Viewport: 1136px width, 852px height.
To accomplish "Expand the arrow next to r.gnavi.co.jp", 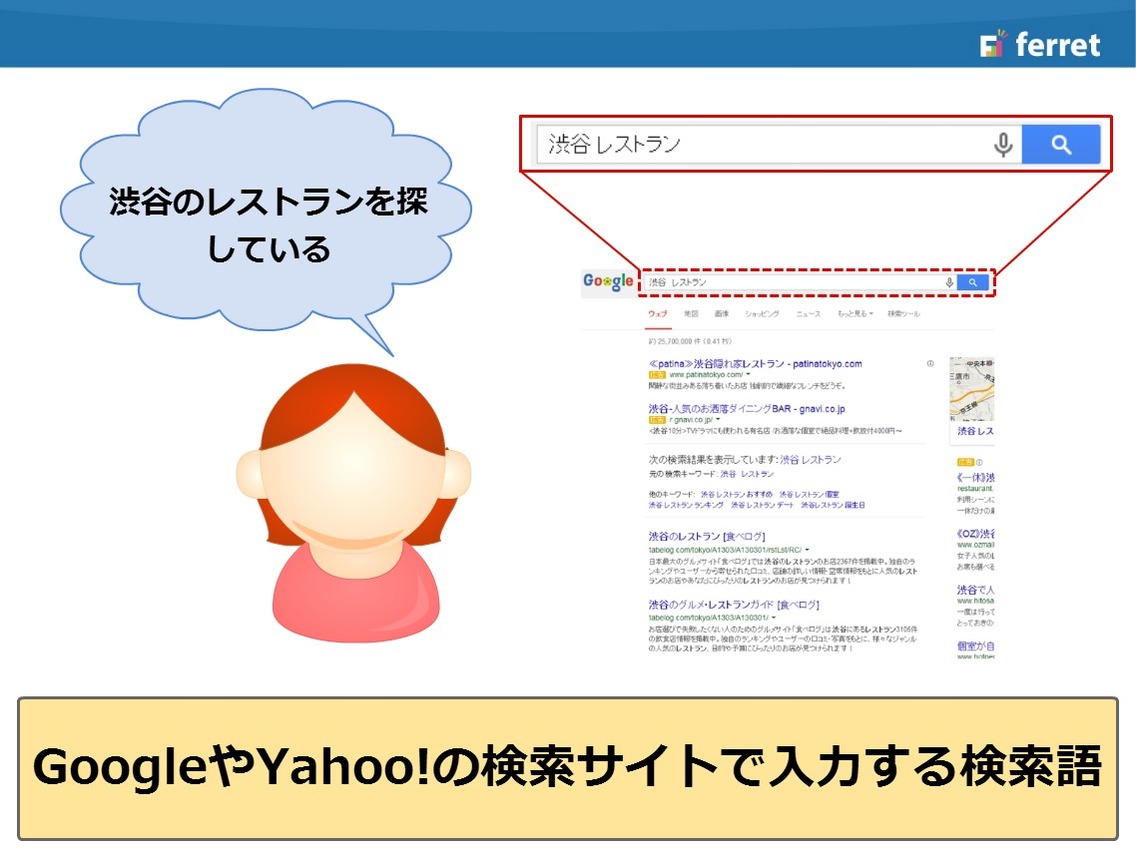I will coord(718,419).
